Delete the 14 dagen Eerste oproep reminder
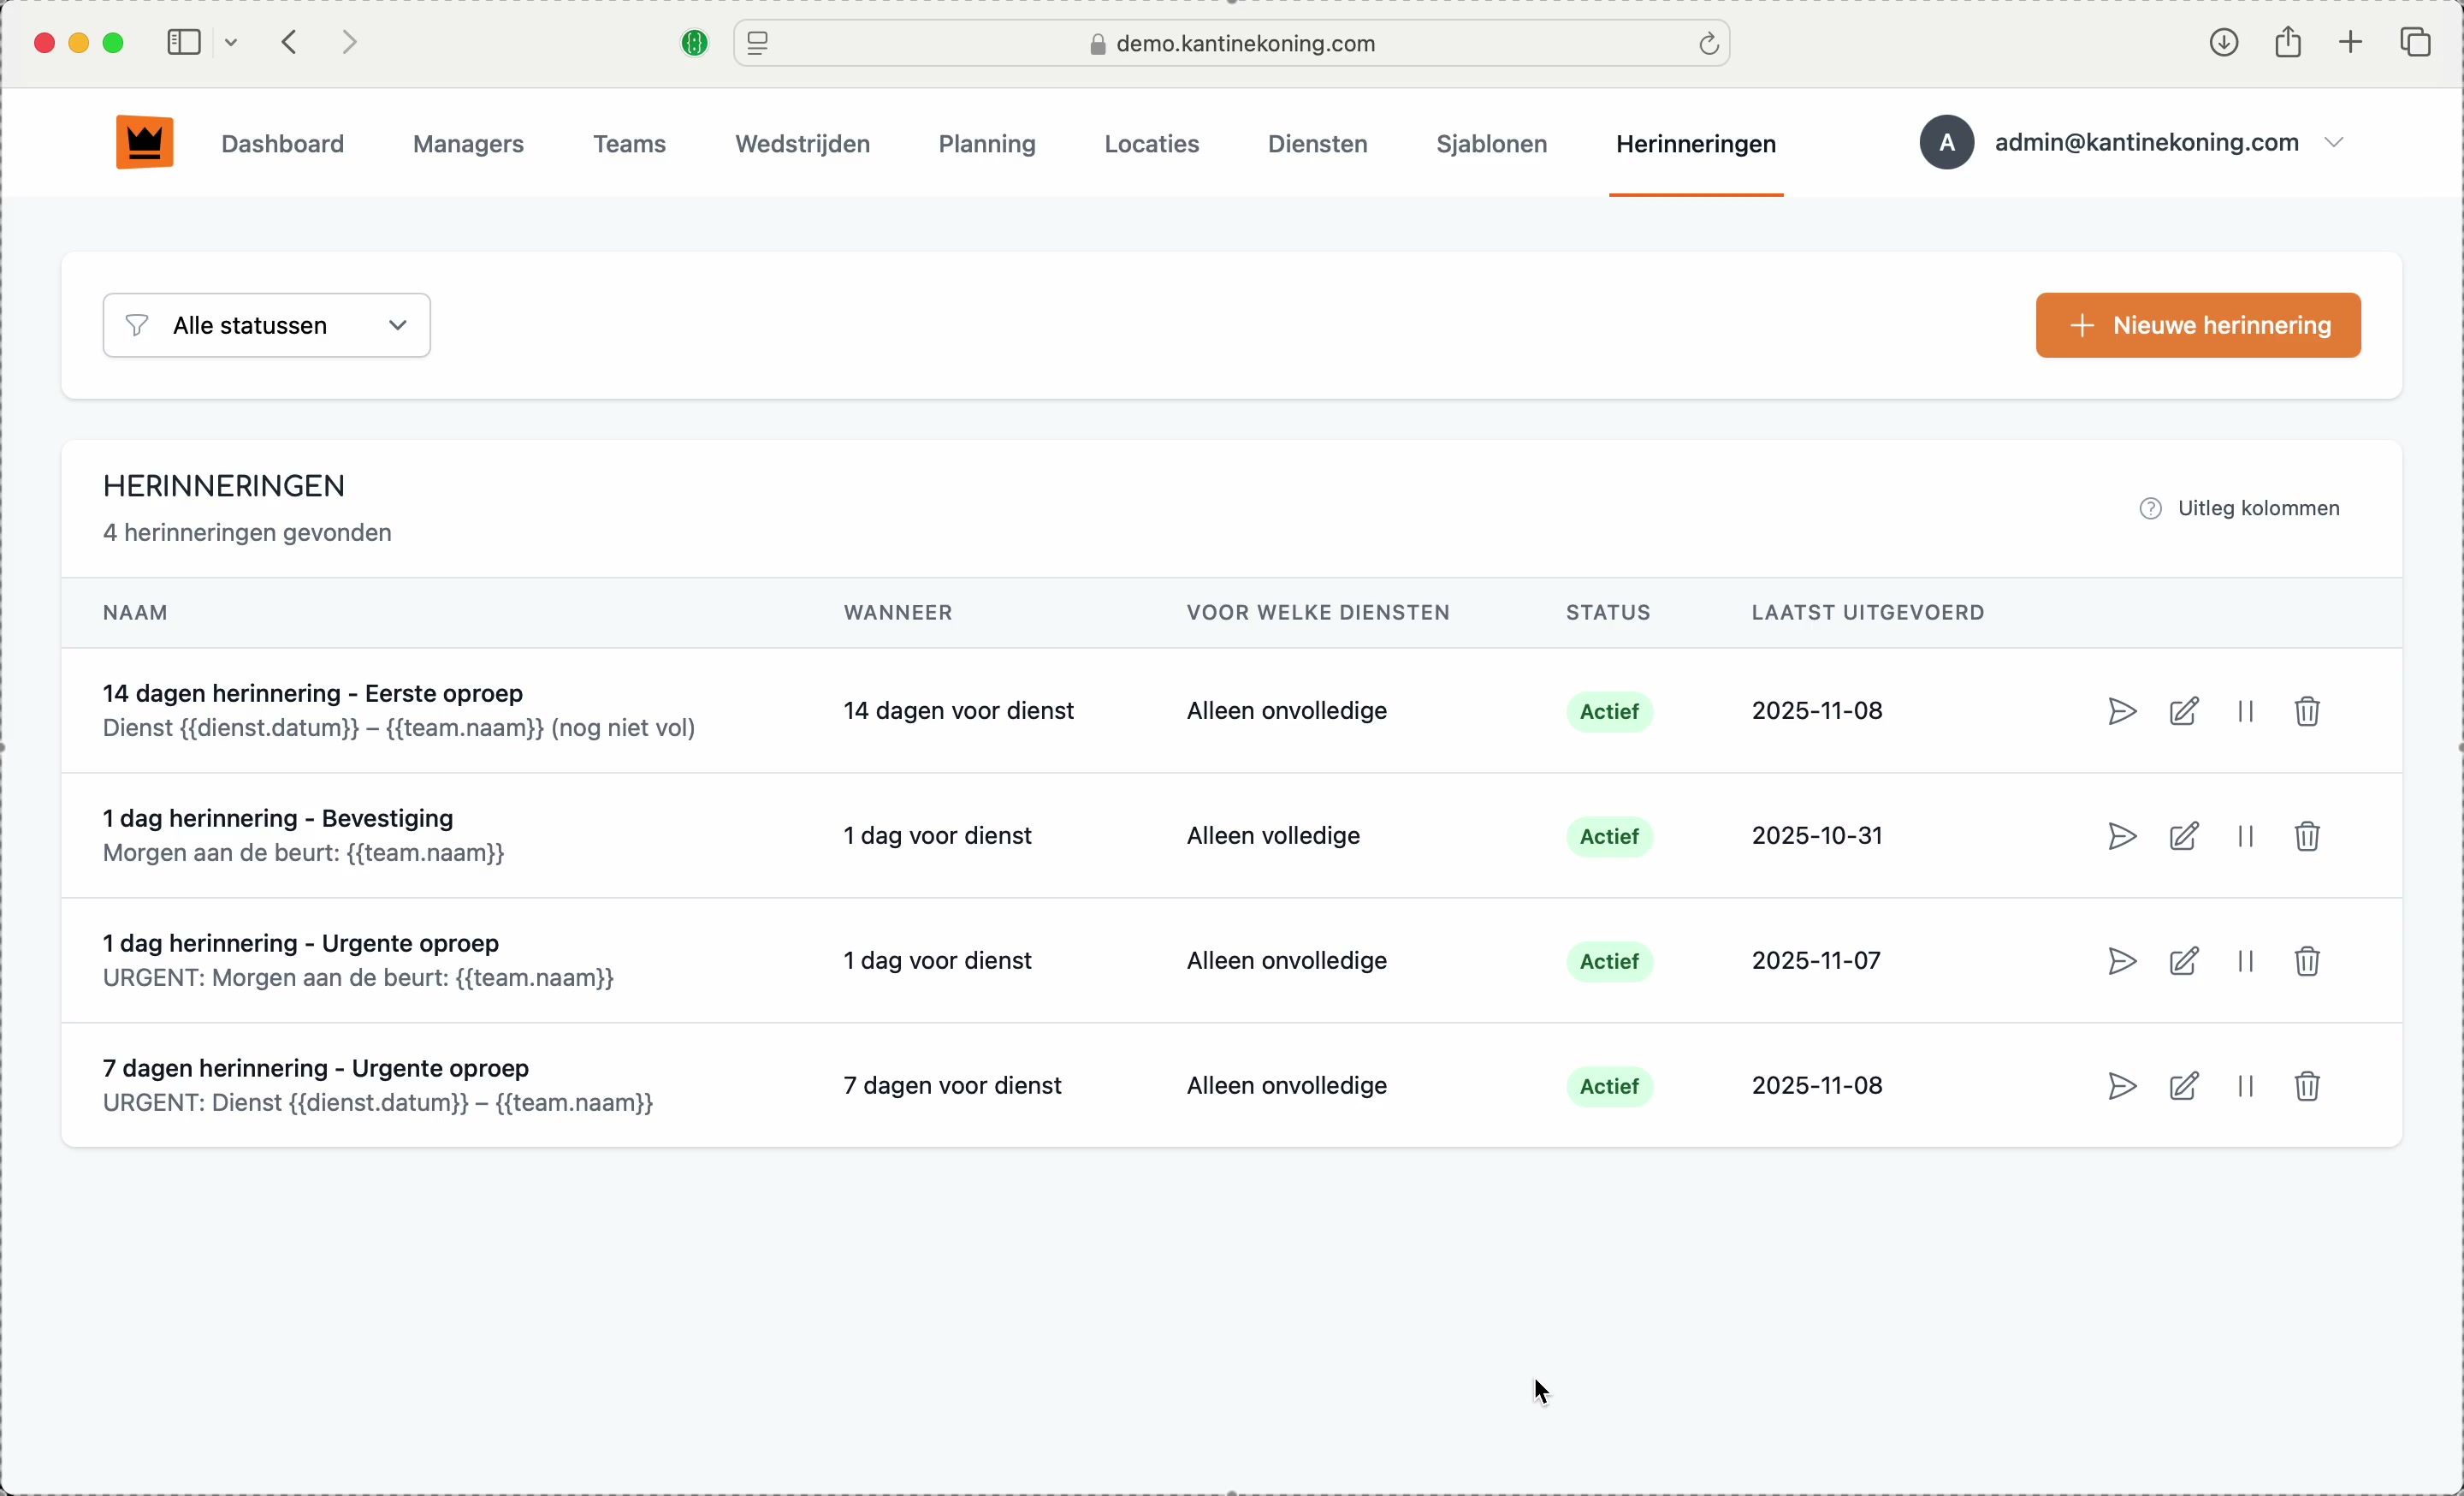Image resolution: width=2464 pixels, height=1496 pixels. (2307, 712)
